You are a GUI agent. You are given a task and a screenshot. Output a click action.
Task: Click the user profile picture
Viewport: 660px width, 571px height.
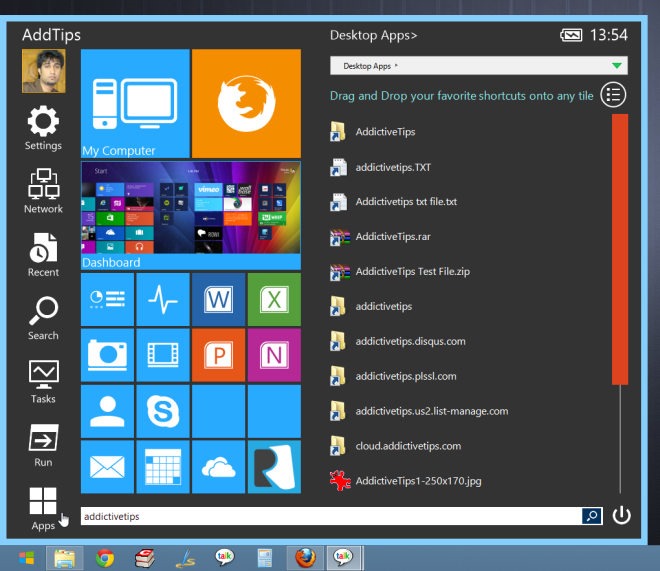[44, 71]
